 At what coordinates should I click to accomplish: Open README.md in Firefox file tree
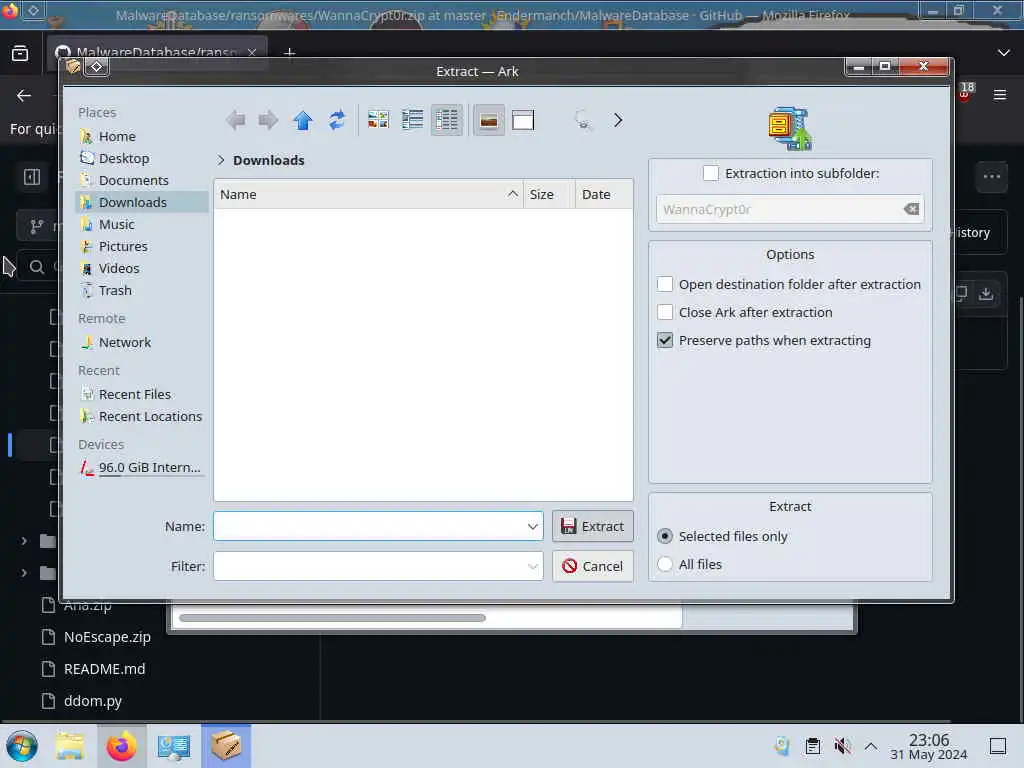point(104,669)
